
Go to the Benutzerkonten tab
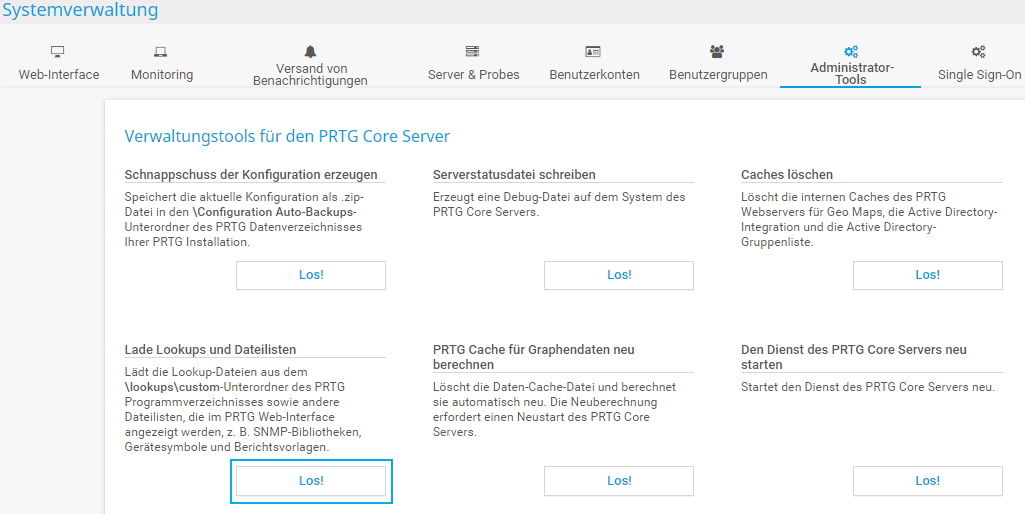(x=594, y=75)
